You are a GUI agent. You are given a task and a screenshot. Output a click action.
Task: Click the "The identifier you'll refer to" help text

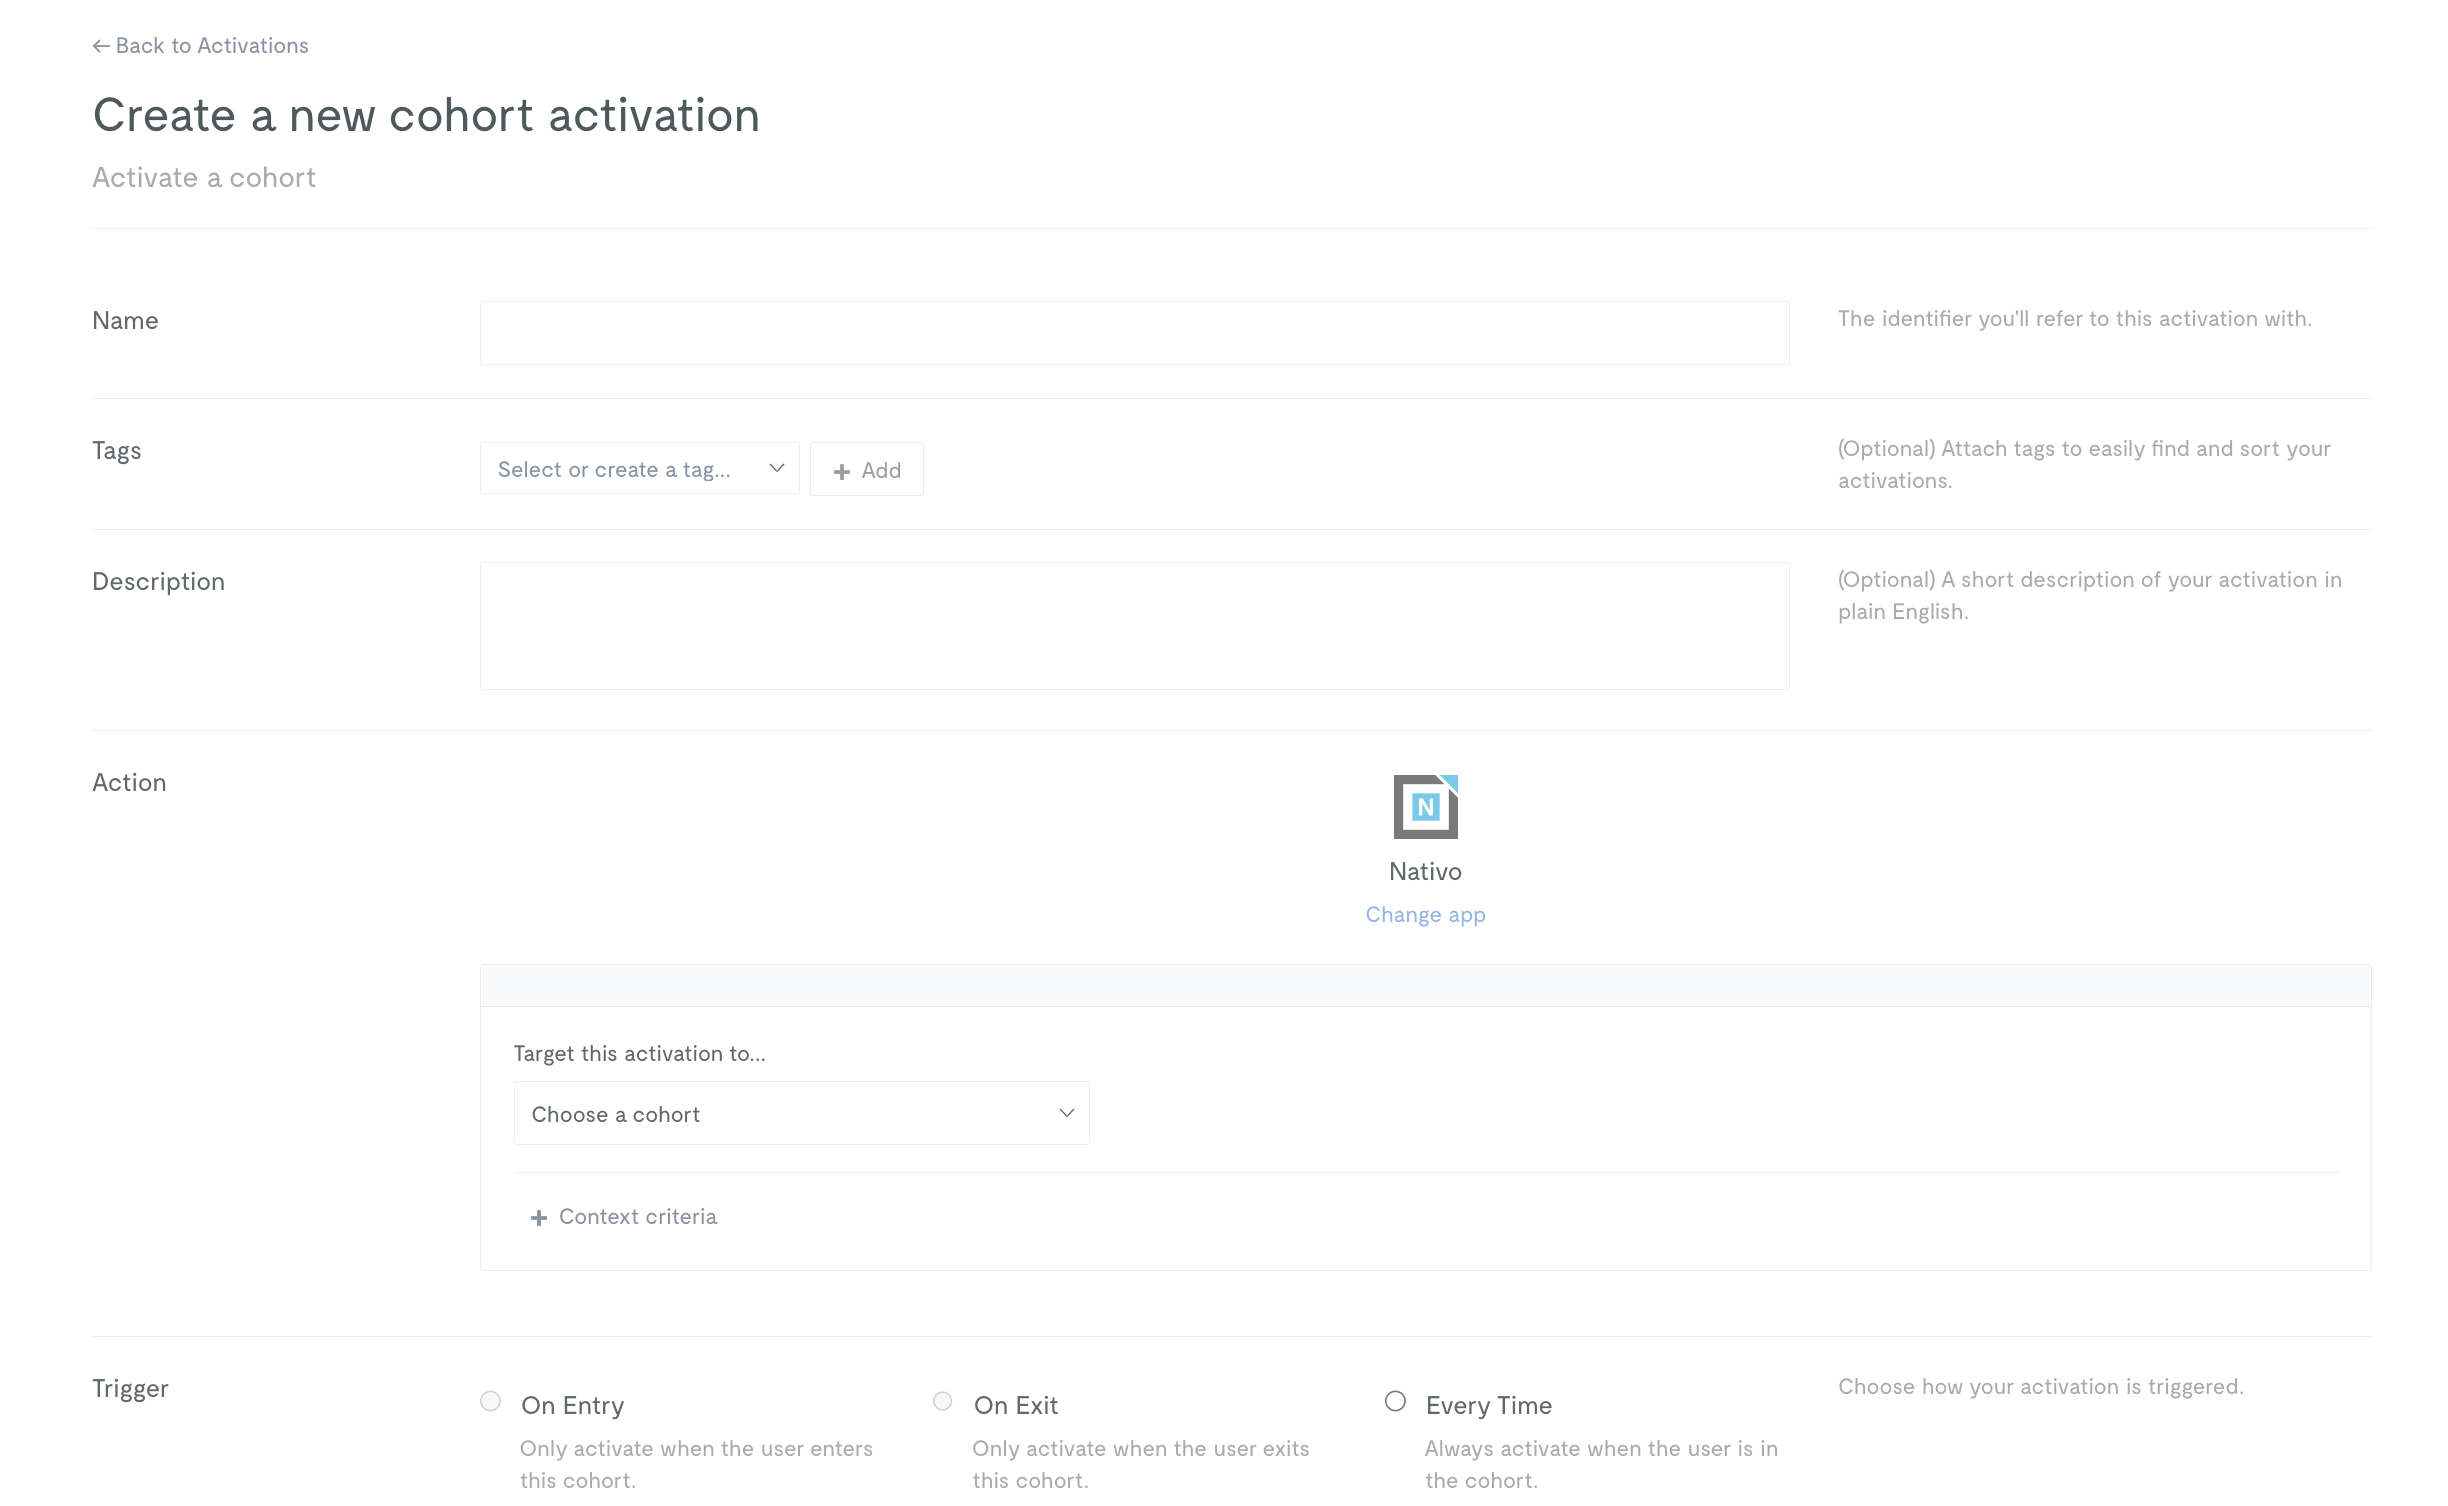click(x=2075, y=319)
